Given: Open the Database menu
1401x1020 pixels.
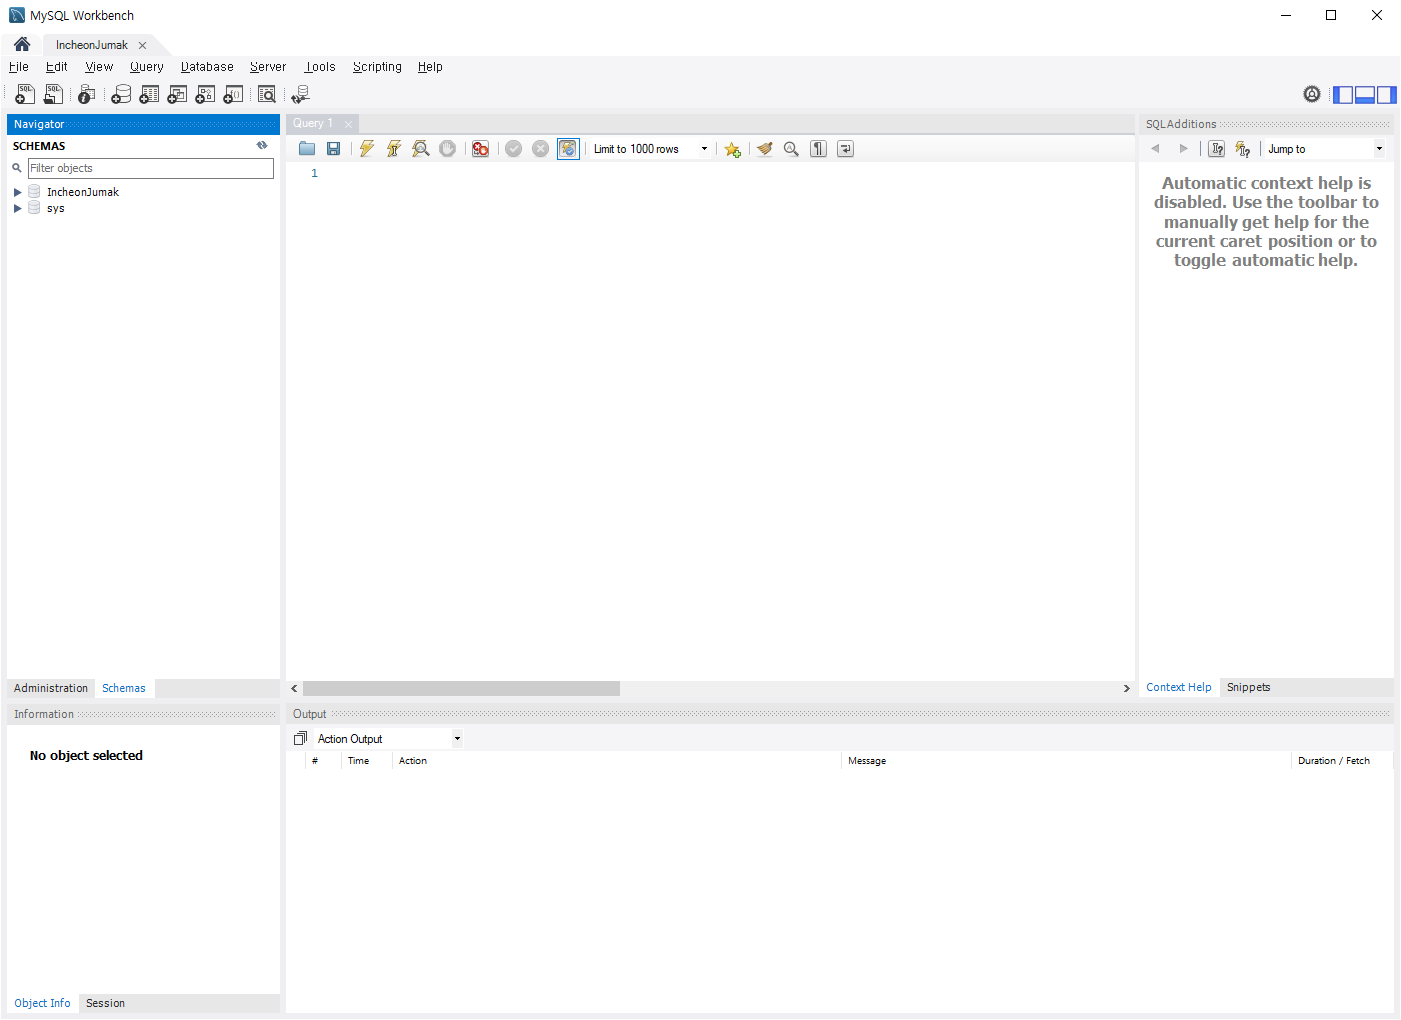Looking at the screenshot, I should click(x=207, y=67).
